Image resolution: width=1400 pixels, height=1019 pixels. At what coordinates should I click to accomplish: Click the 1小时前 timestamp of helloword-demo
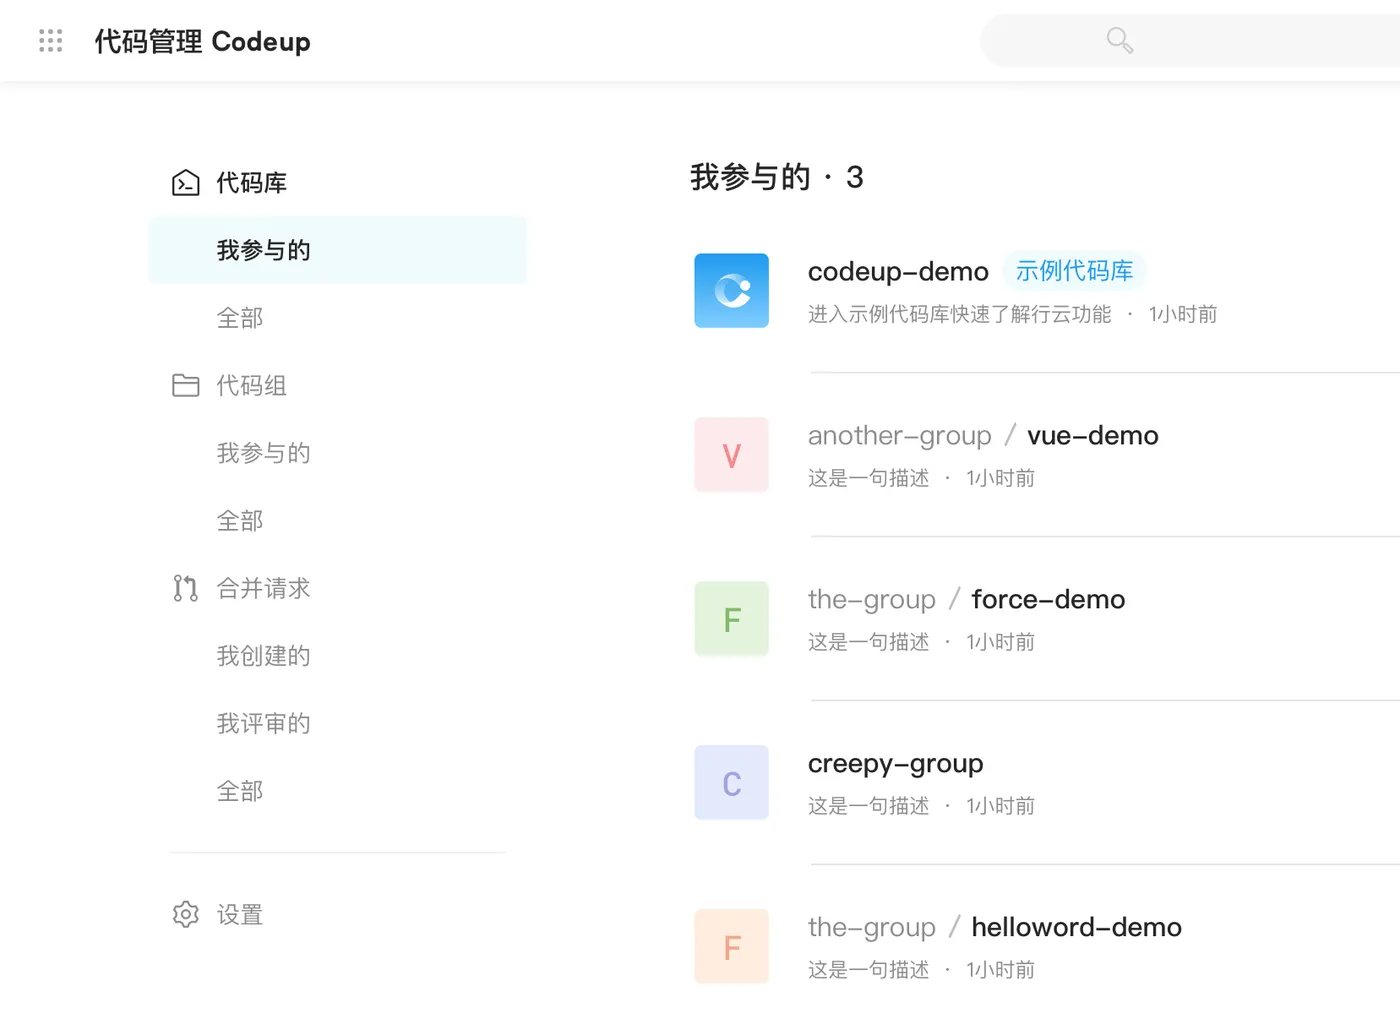[x=1001, y=970]
